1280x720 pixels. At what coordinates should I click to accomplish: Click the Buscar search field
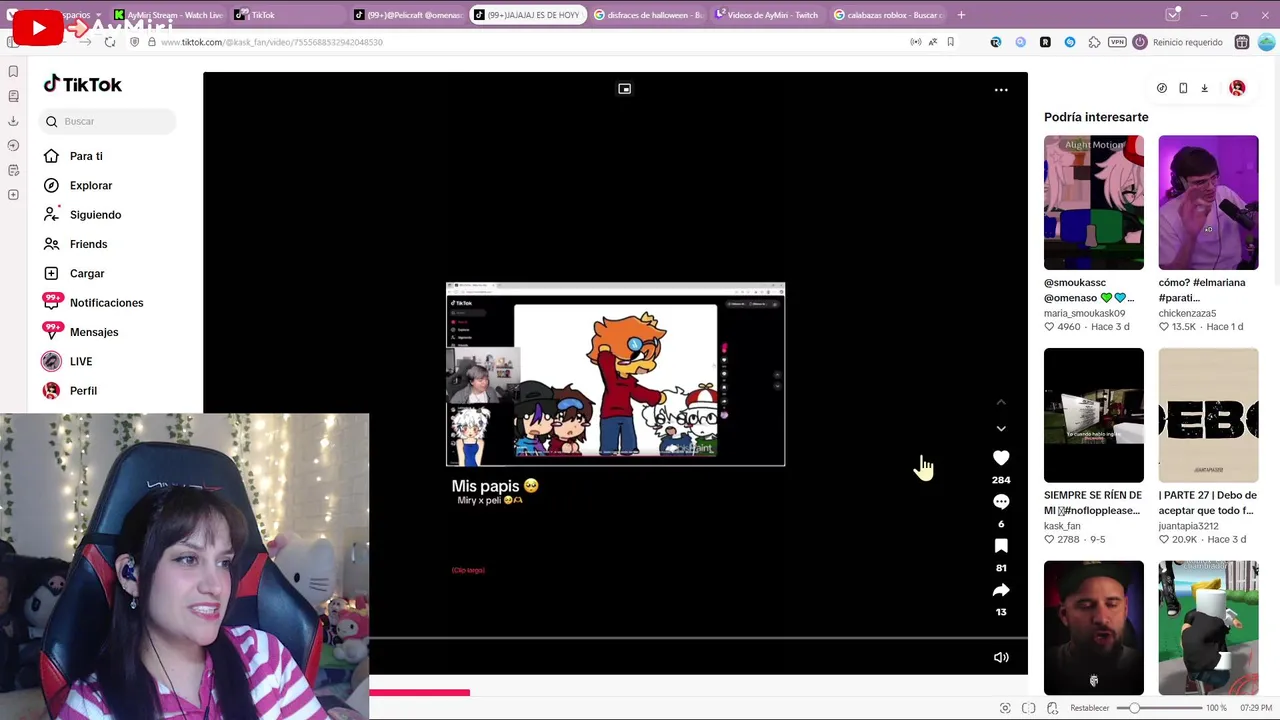[108, 121]
